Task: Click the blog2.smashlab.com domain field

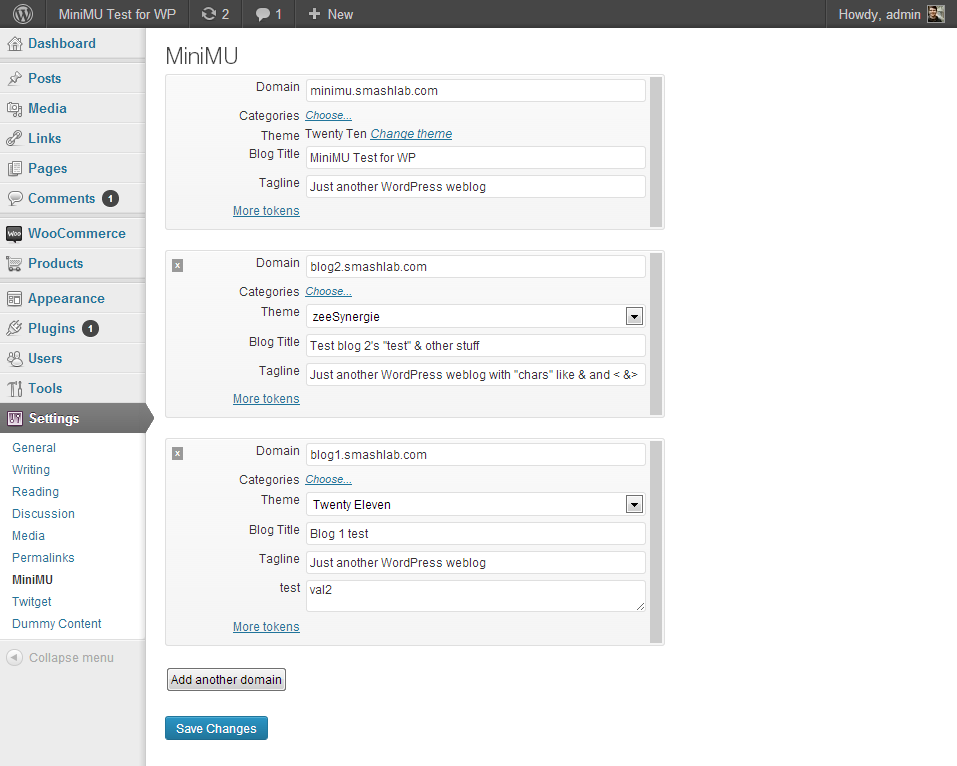Action: click(x=475, y=266)
